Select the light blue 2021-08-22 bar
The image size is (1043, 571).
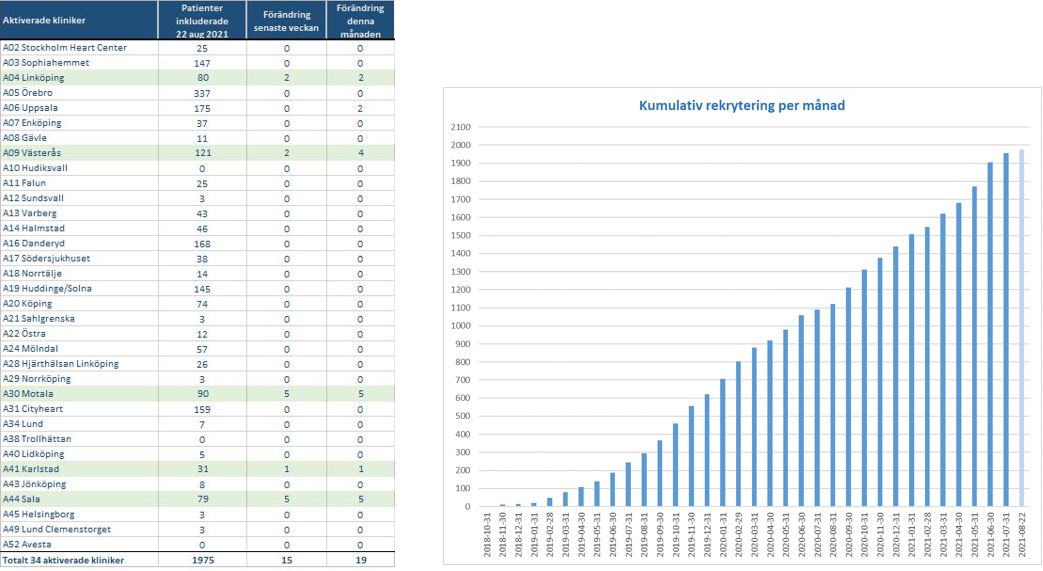[x=1022, y=328]
